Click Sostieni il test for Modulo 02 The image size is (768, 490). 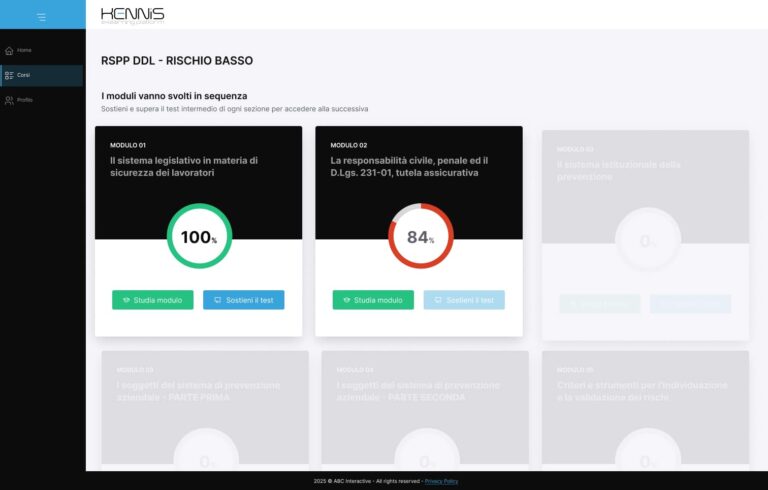coord(464,300)
